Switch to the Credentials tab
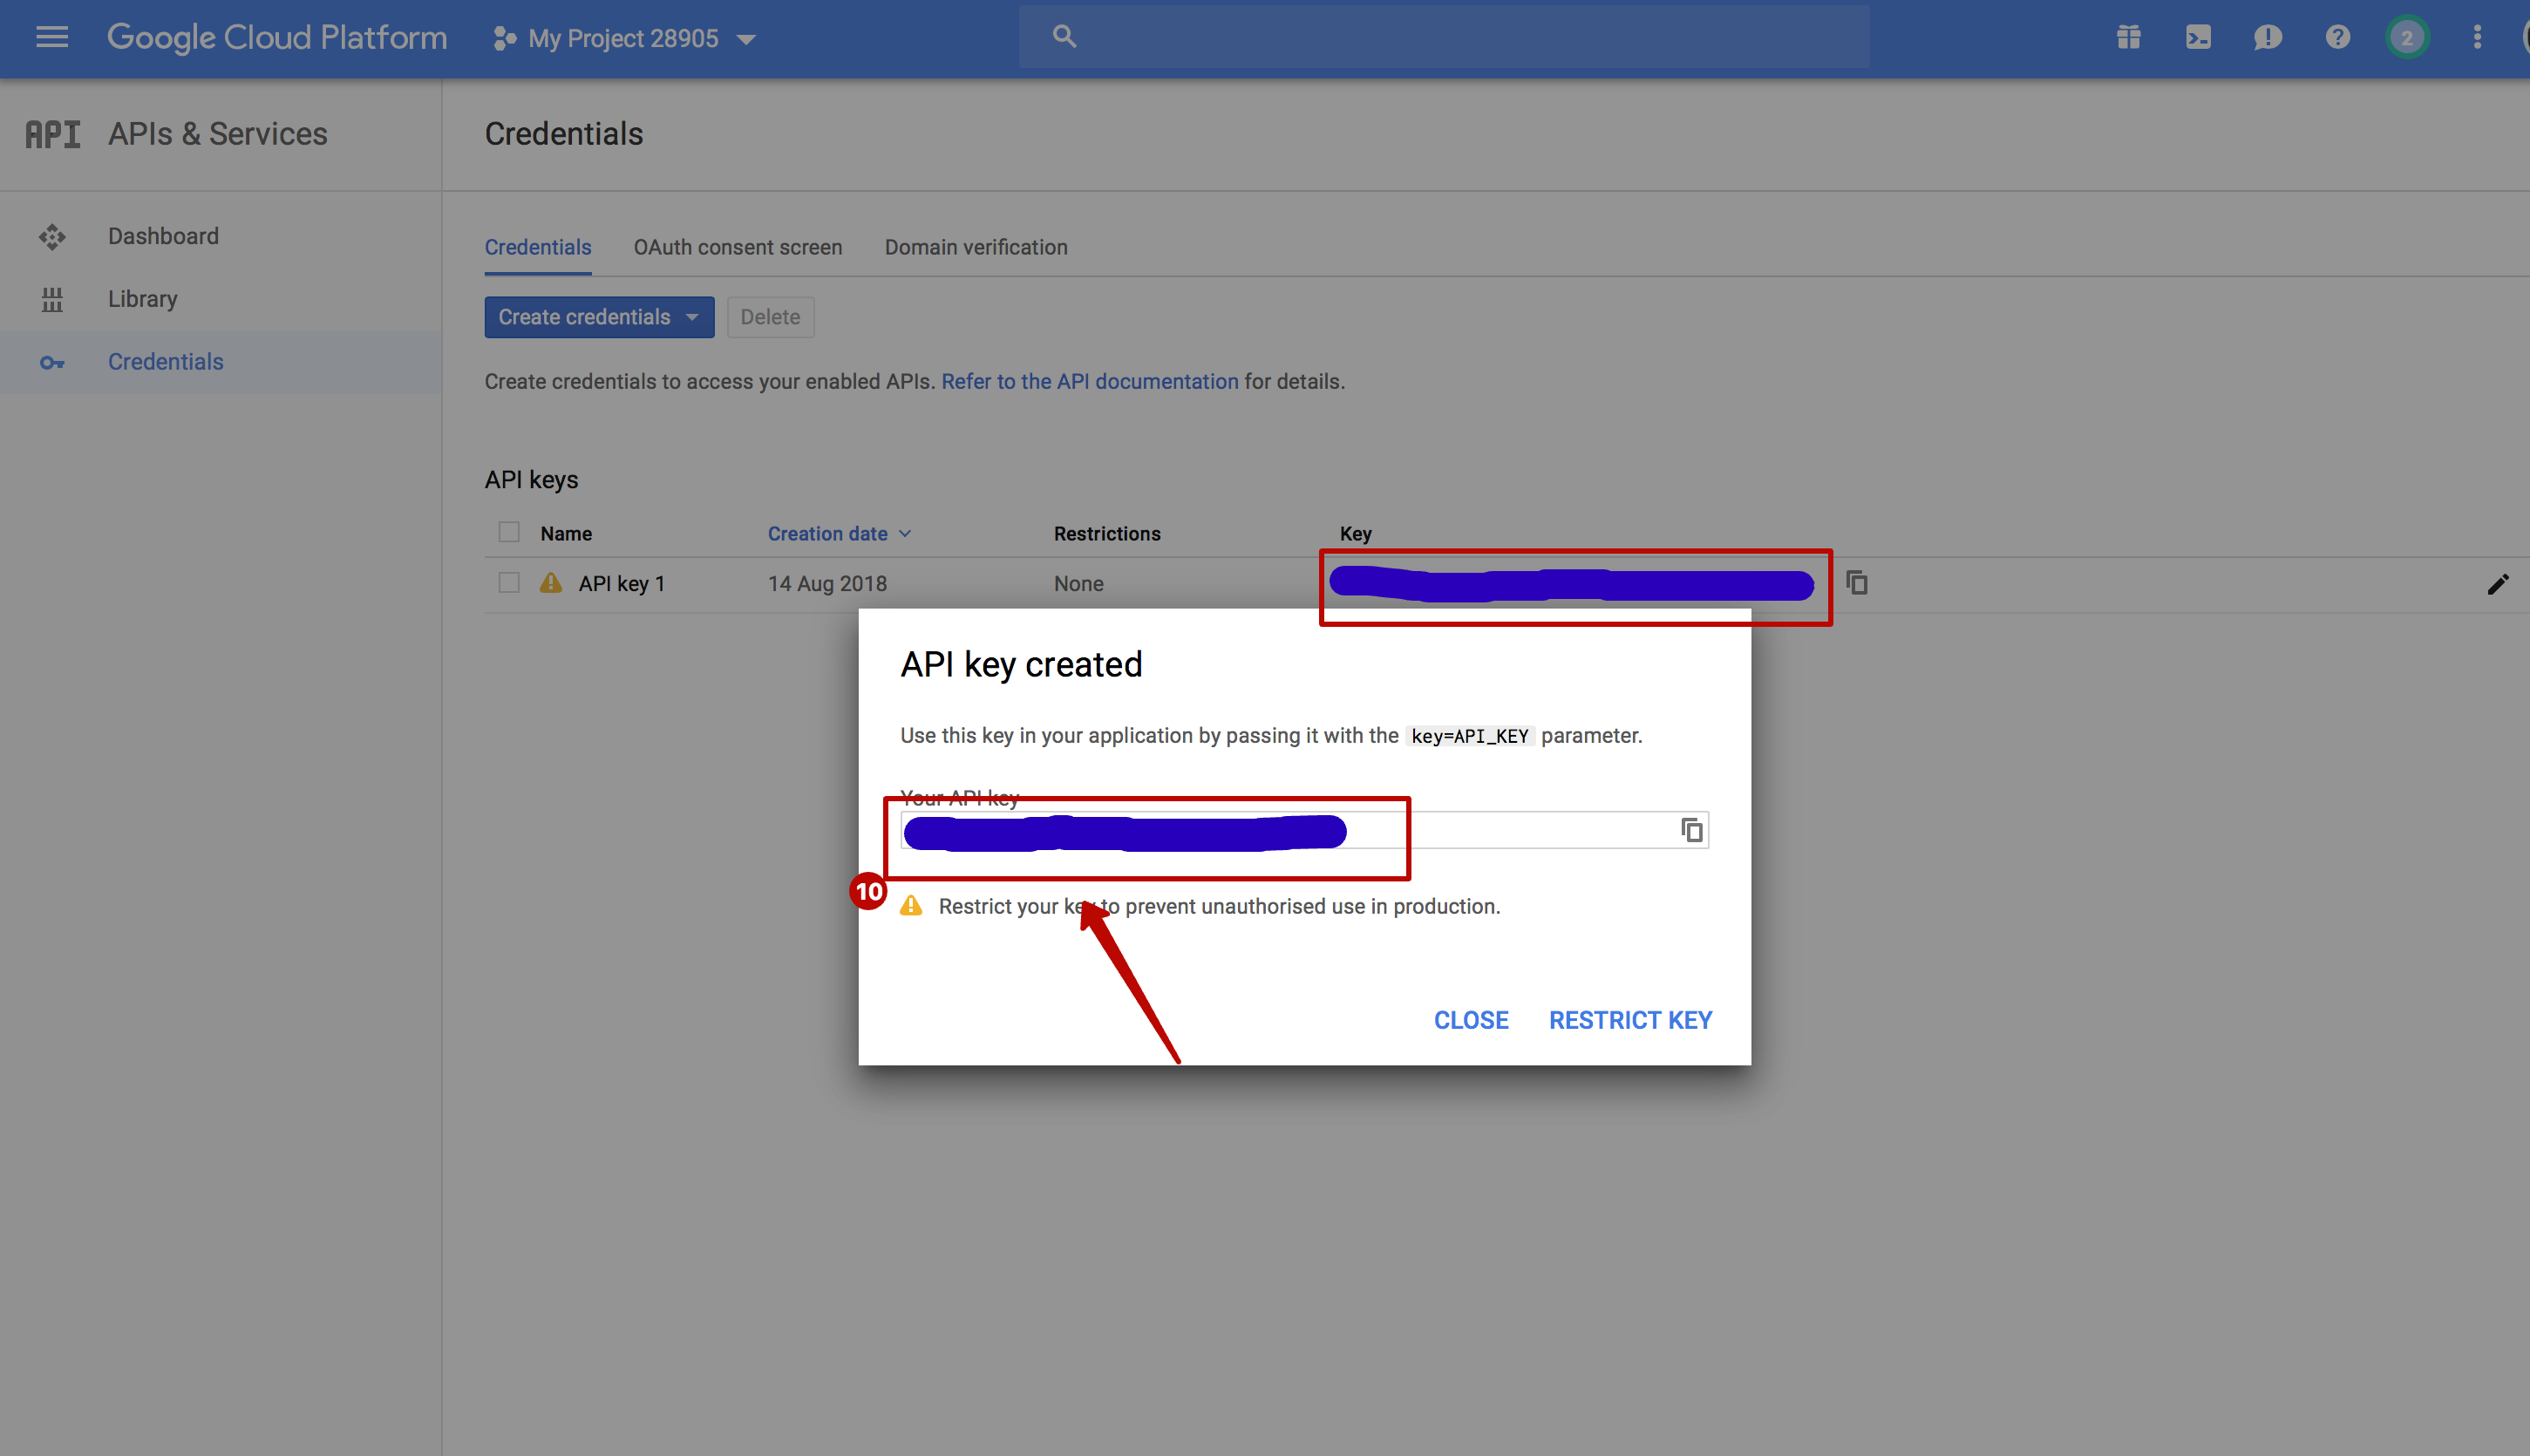 point(538,247)
